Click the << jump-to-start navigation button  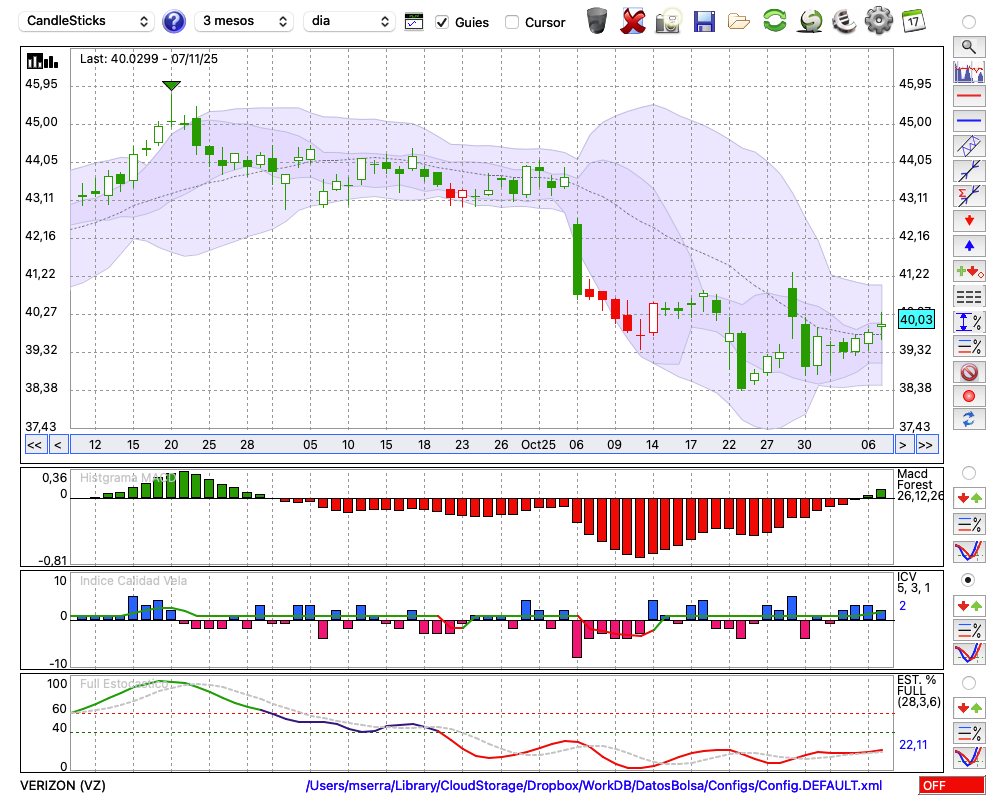pyautogui.click(x=34, y=445)
